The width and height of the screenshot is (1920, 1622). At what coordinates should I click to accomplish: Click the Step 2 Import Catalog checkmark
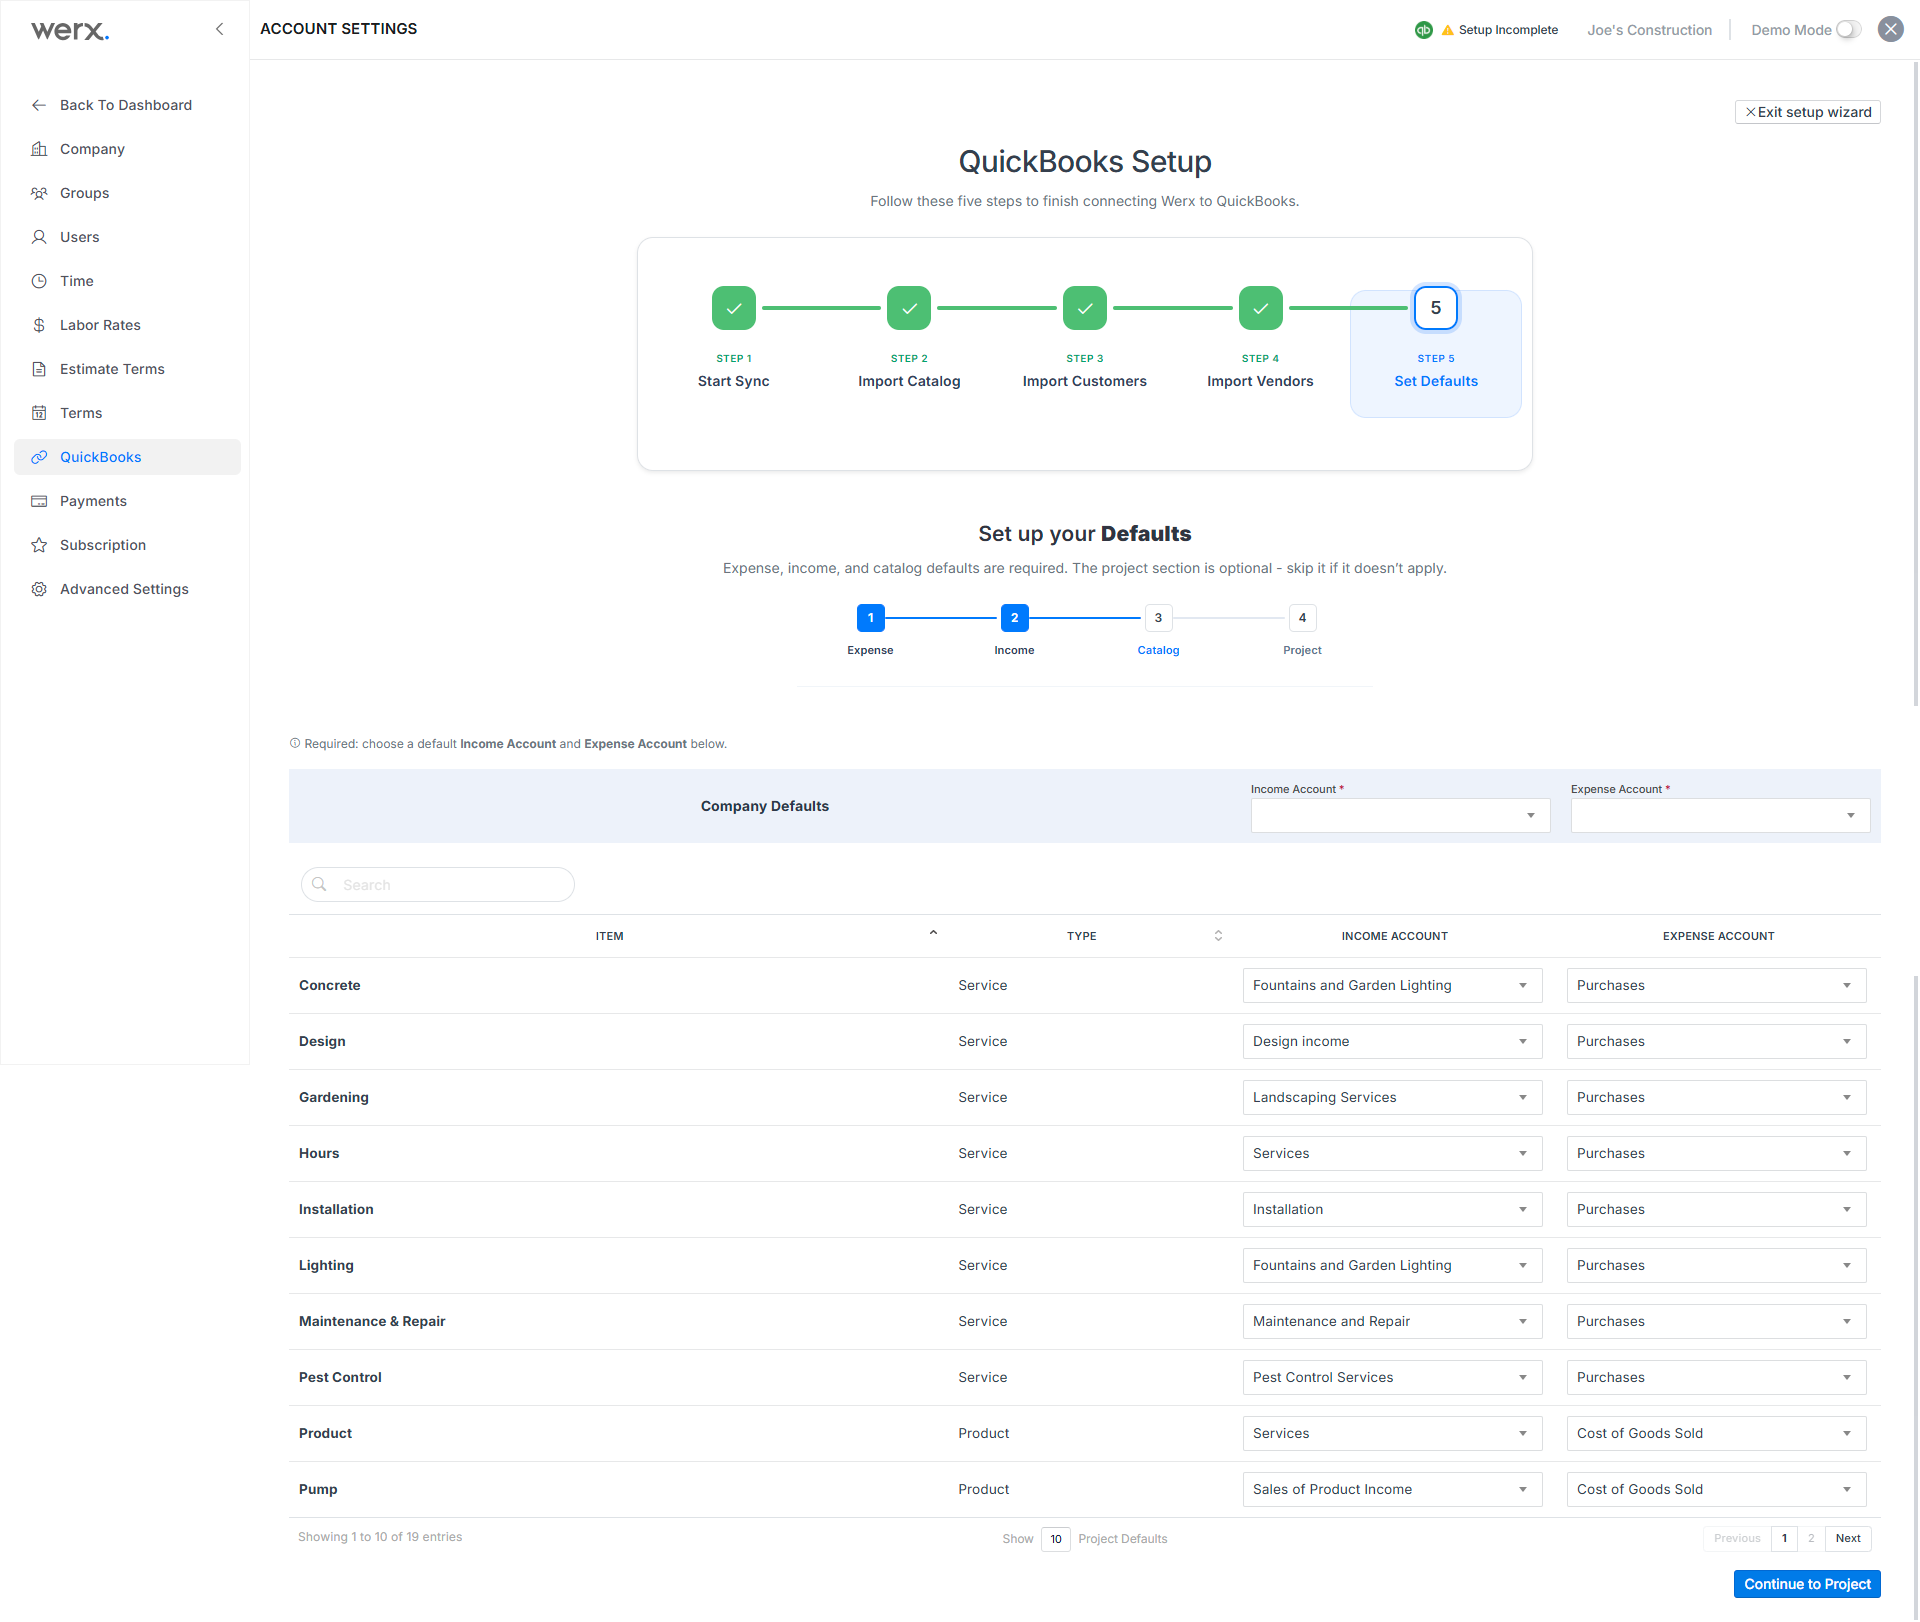point(909,308)
